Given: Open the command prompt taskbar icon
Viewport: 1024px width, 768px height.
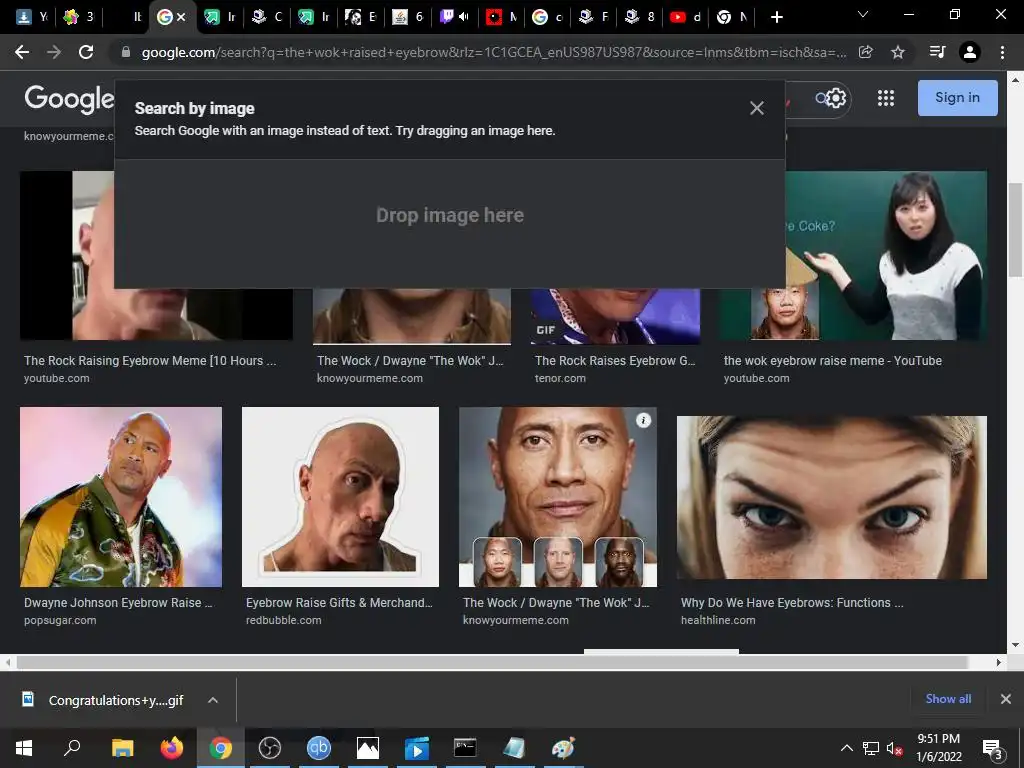Looking at the screenshot, I should pos(465,748).
